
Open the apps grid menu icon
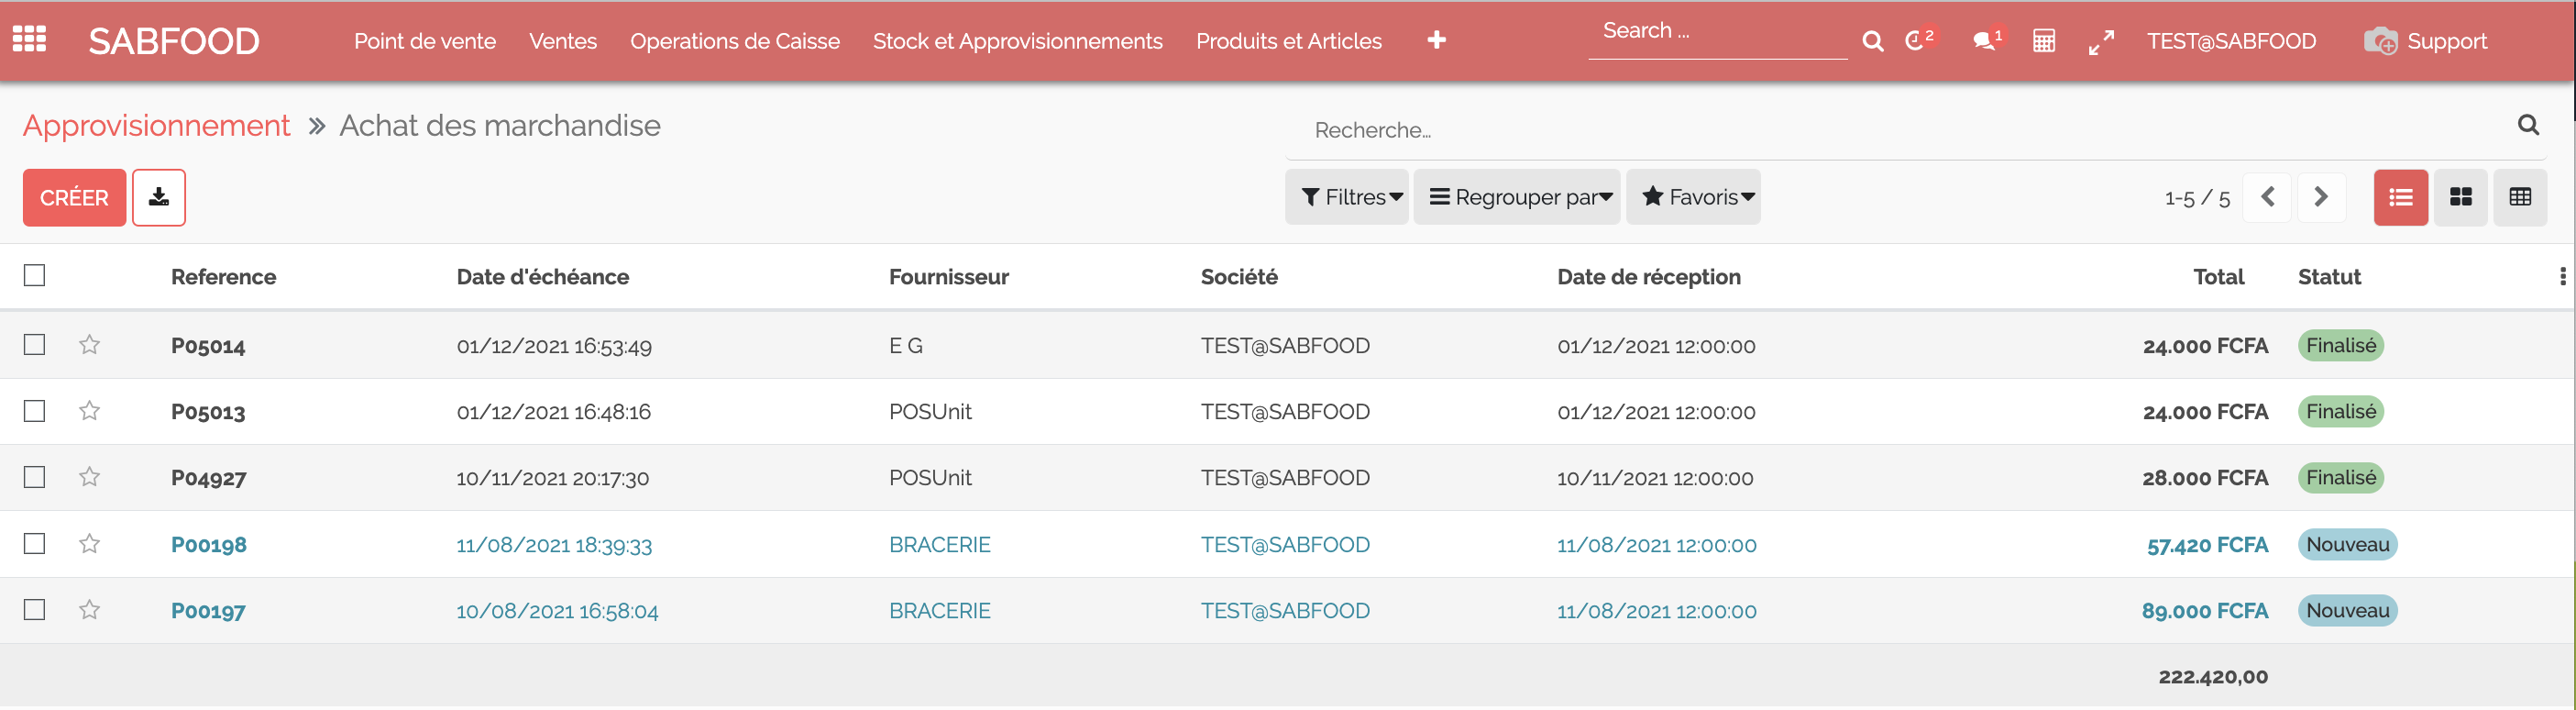(29, 39)
